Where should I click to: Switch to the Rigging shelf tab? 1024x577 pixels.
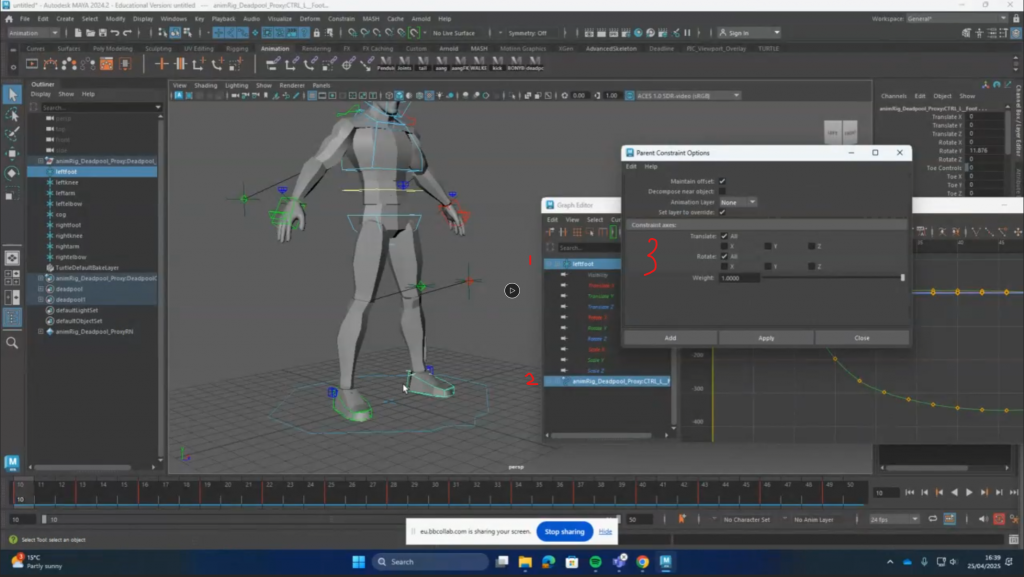point(237,48)
